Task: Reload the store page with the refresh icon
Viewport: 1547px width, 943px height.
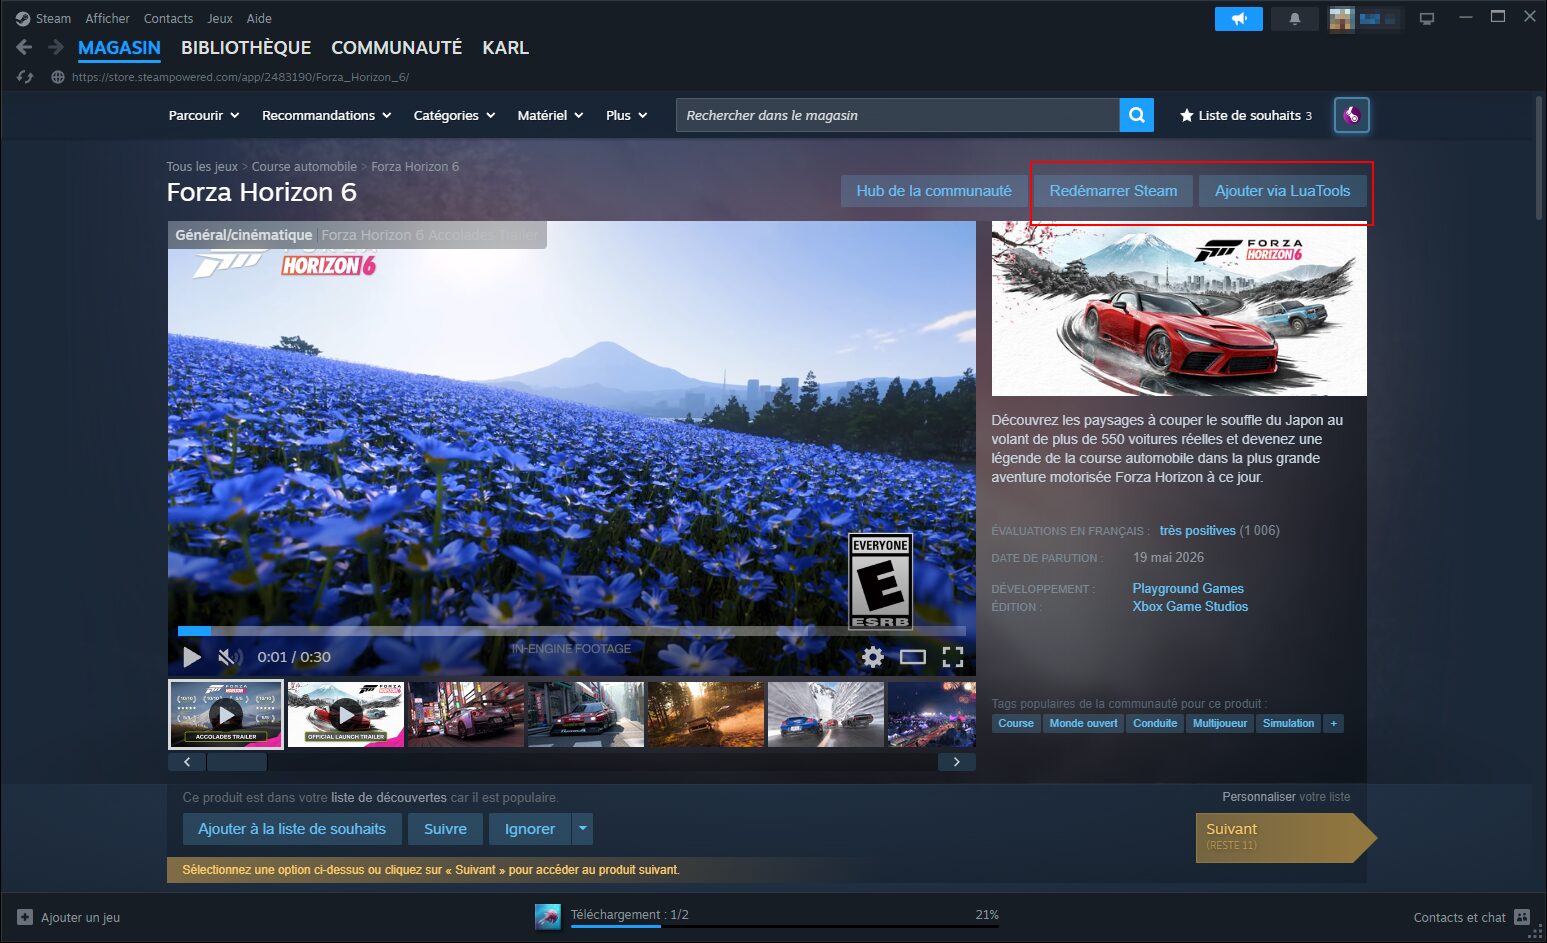Action: click(25, 77)
